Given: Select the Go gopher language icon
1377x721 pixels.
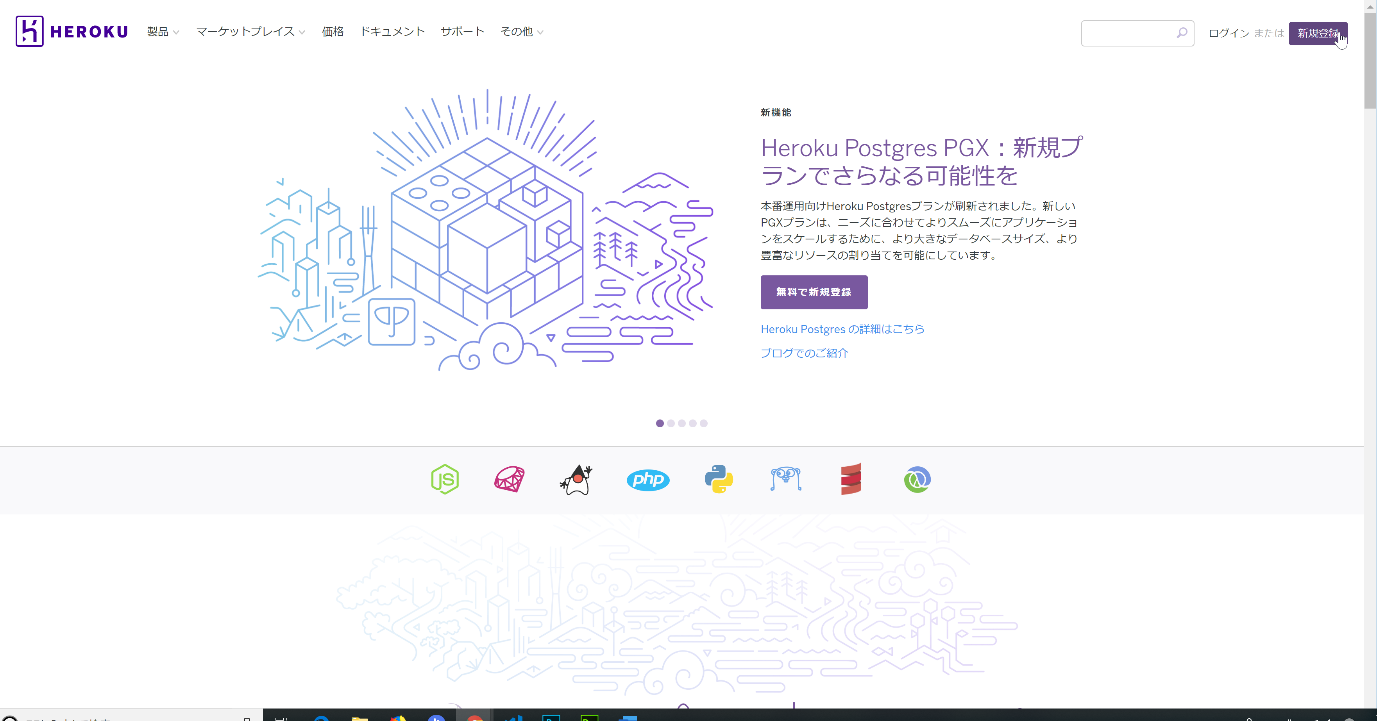Looking at the screenshot, I should pyautogui.click(x=786, y=480).
